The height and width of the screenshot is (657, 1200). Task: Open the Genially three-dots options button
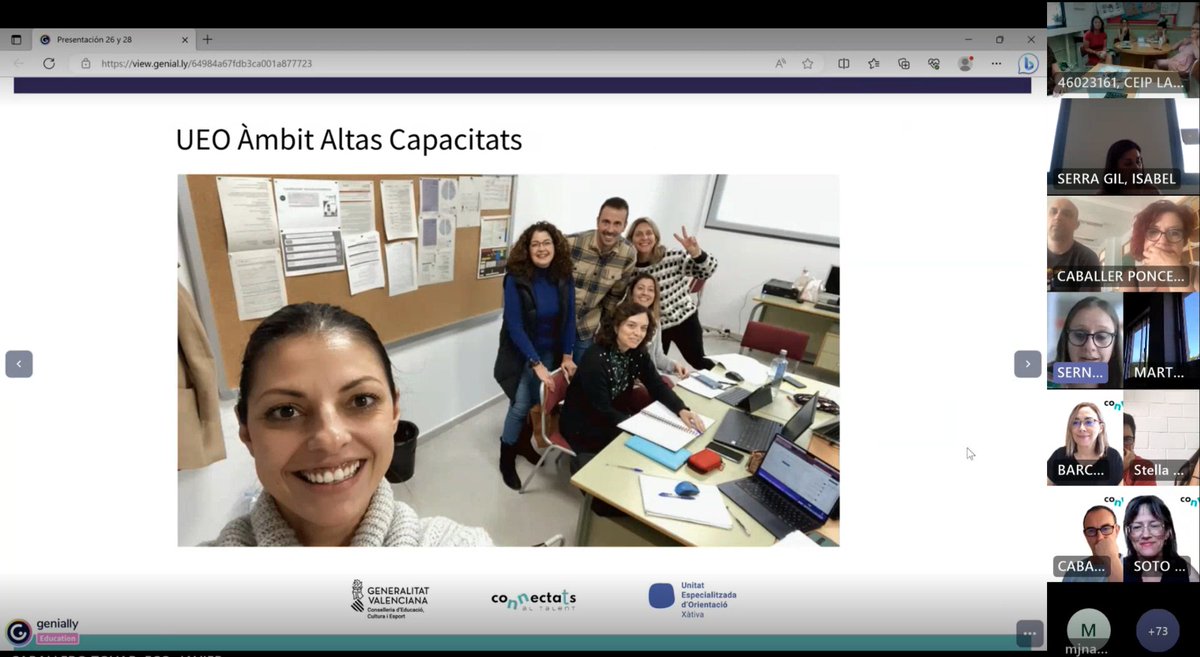point(1029,633)
